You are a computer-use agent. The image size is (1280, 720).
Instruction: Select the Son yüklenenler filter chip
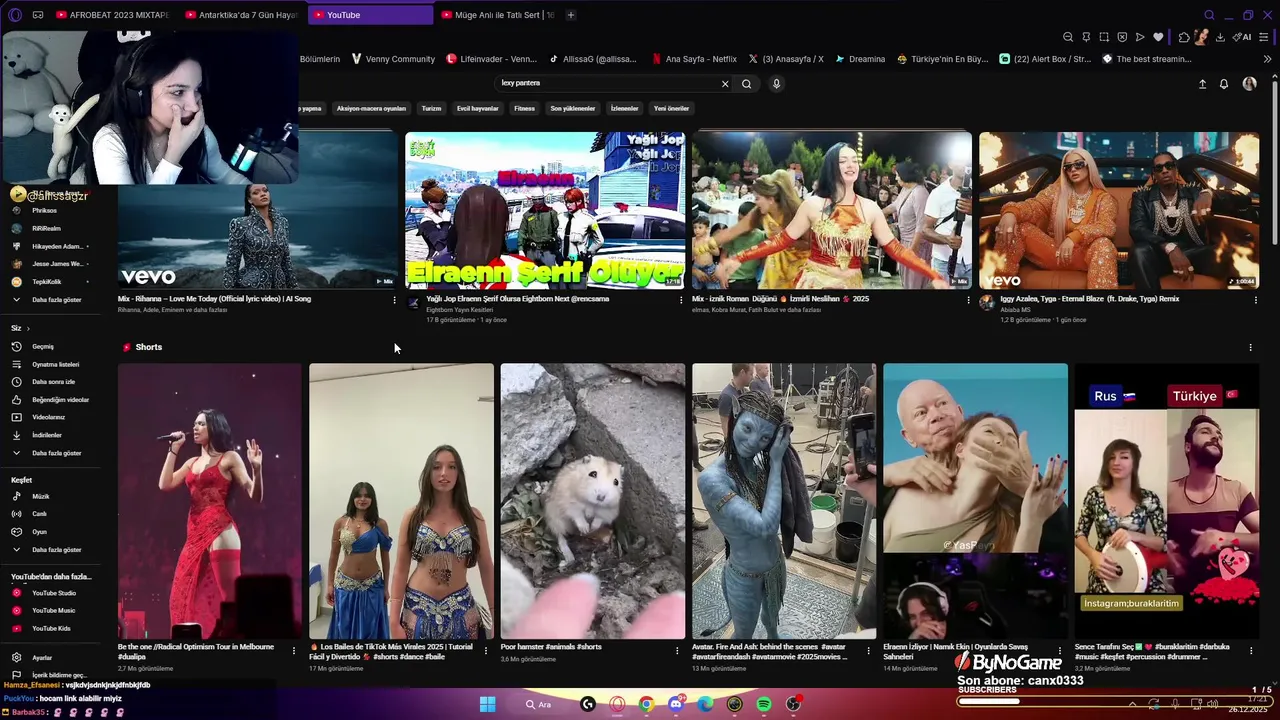(x=572, y=109)
